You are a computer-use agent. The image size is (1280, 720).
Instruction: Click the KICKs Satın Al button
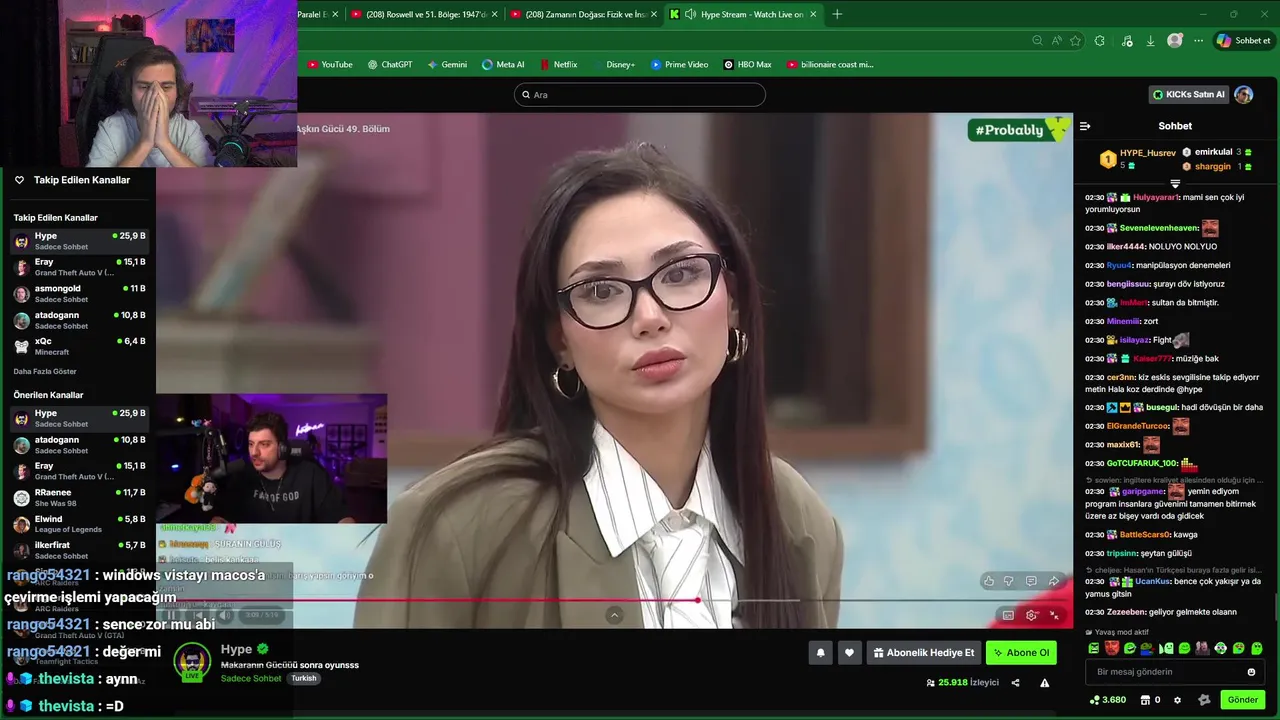[x=1188, y=94]
